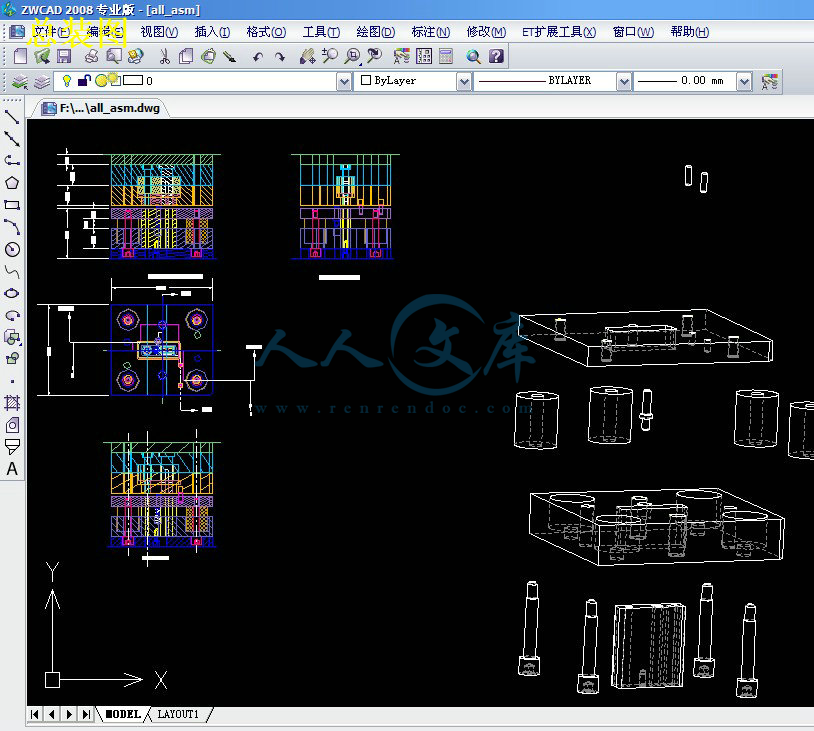Image resolution: width=814 pixels, height=731 pixels.
Task: Select the Polyline tool
Action: click(12, 160)
